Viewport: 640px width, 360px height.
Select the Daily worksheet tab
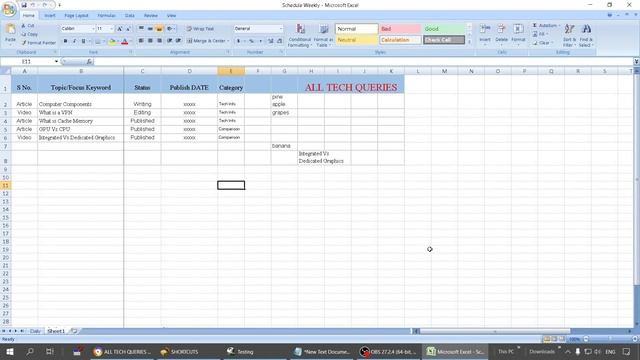pyautogui.click(x=35, y=331)
